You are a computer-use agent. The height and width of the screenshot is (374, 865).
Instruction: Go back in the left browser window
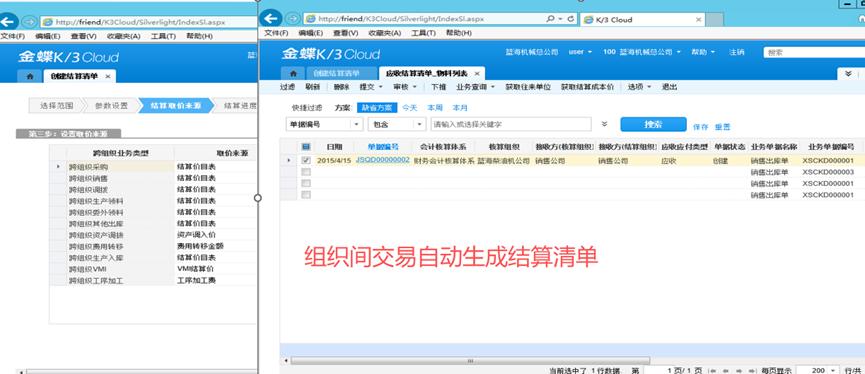(x=7, y=22)
